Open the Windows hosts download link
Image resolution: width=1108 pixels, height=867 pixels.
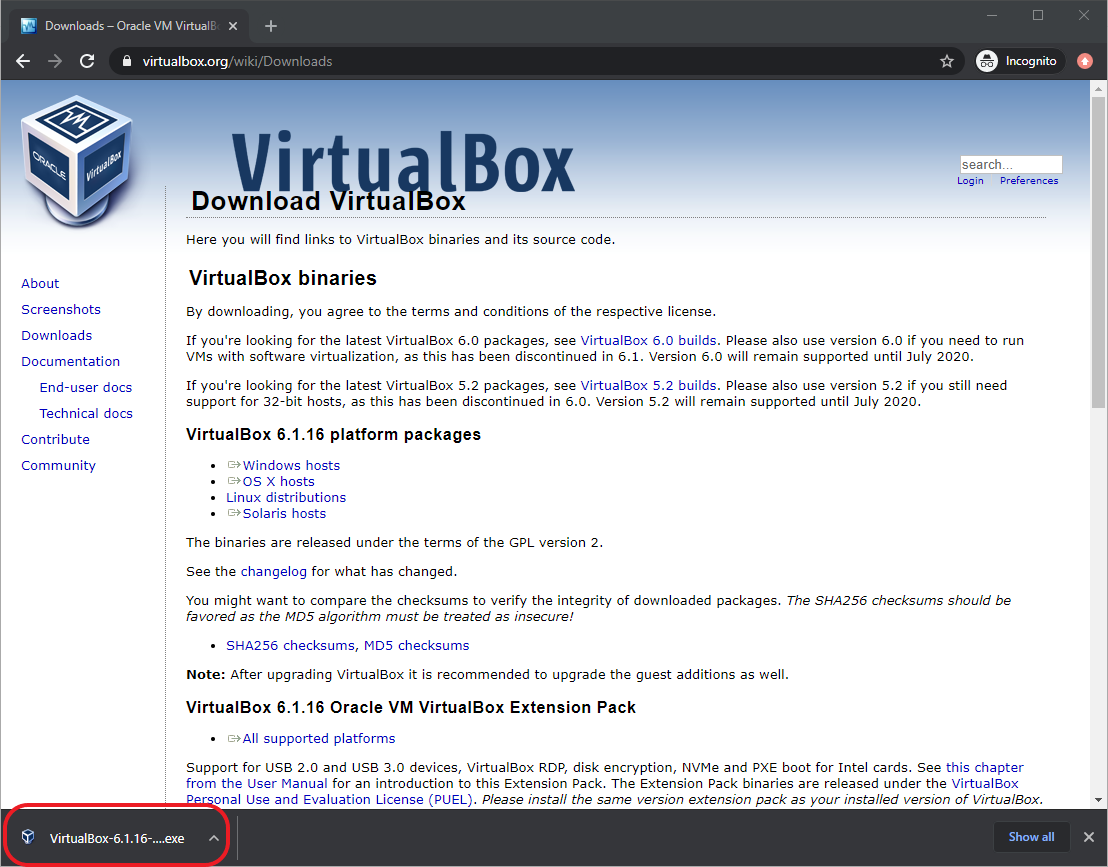point(290,465)
